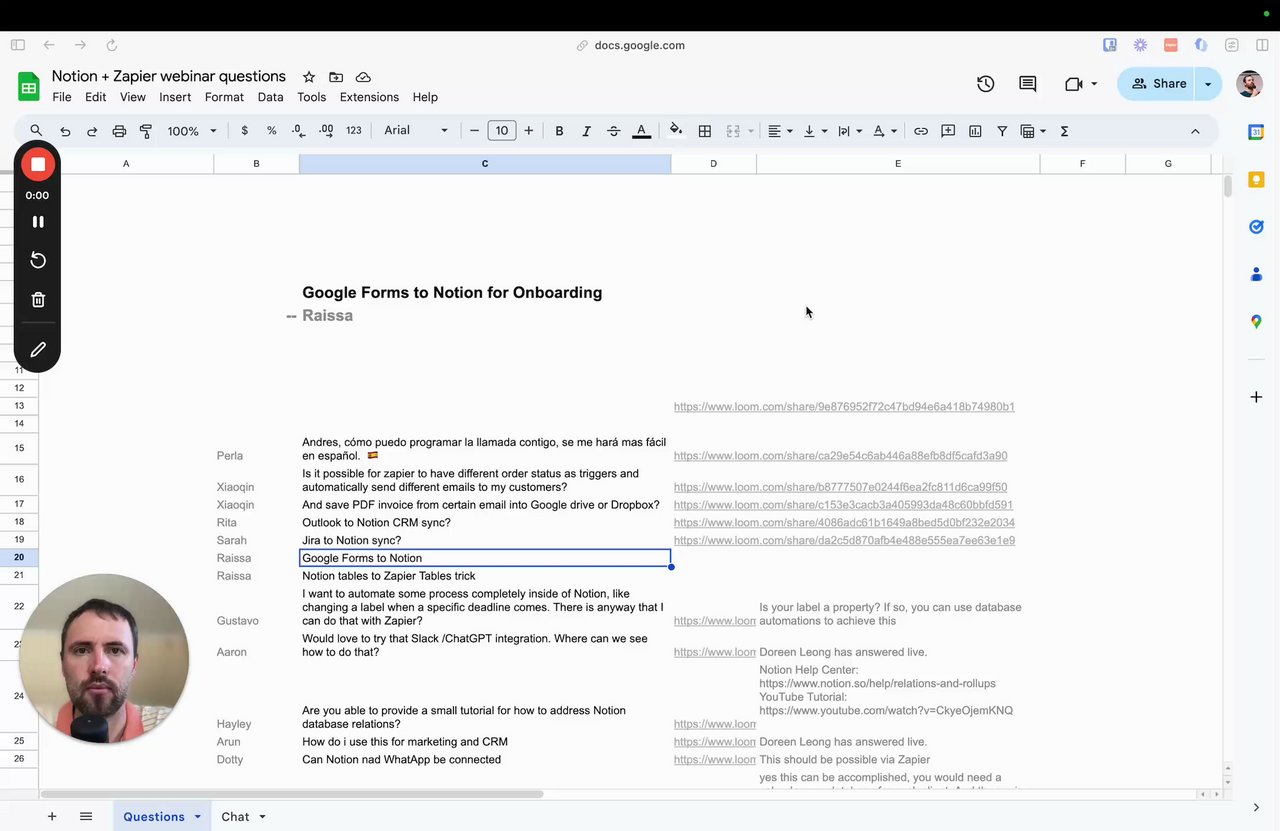Open text rotation dropdown

(884, 131)
